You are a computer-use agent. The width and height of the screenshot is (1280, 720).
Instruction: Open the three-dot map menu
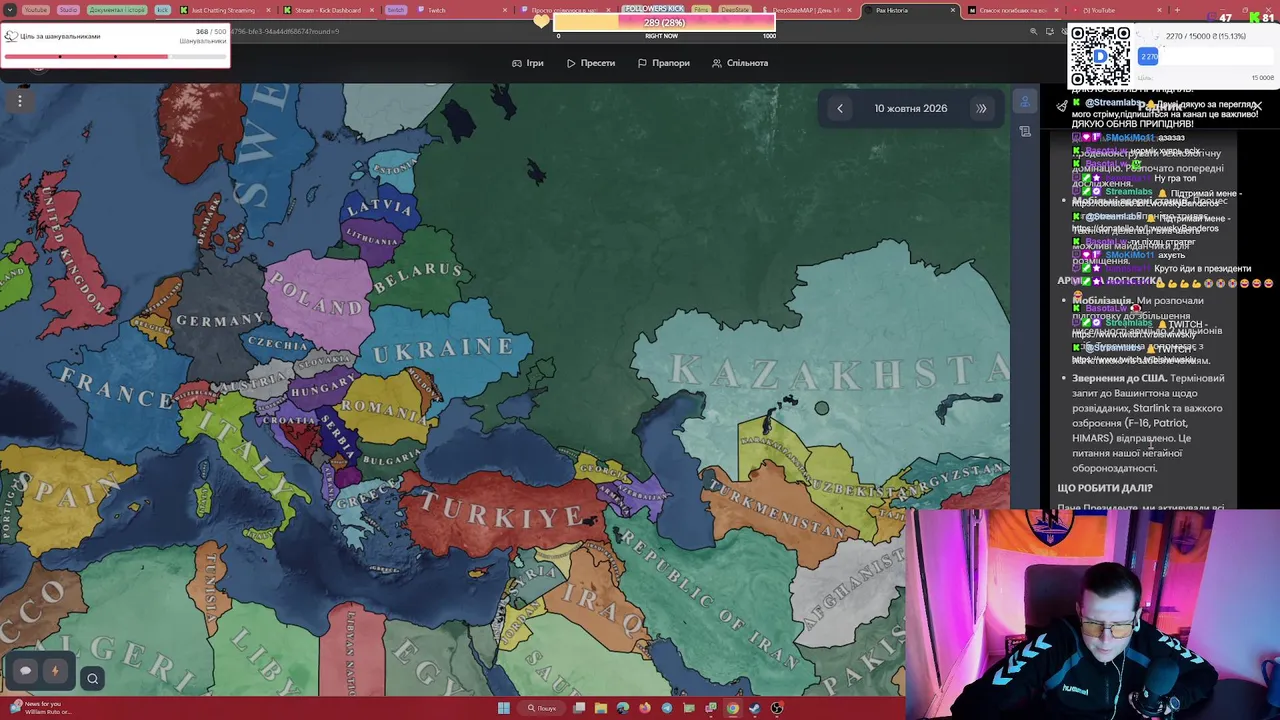pyautogui.click(x=19, y=100)
